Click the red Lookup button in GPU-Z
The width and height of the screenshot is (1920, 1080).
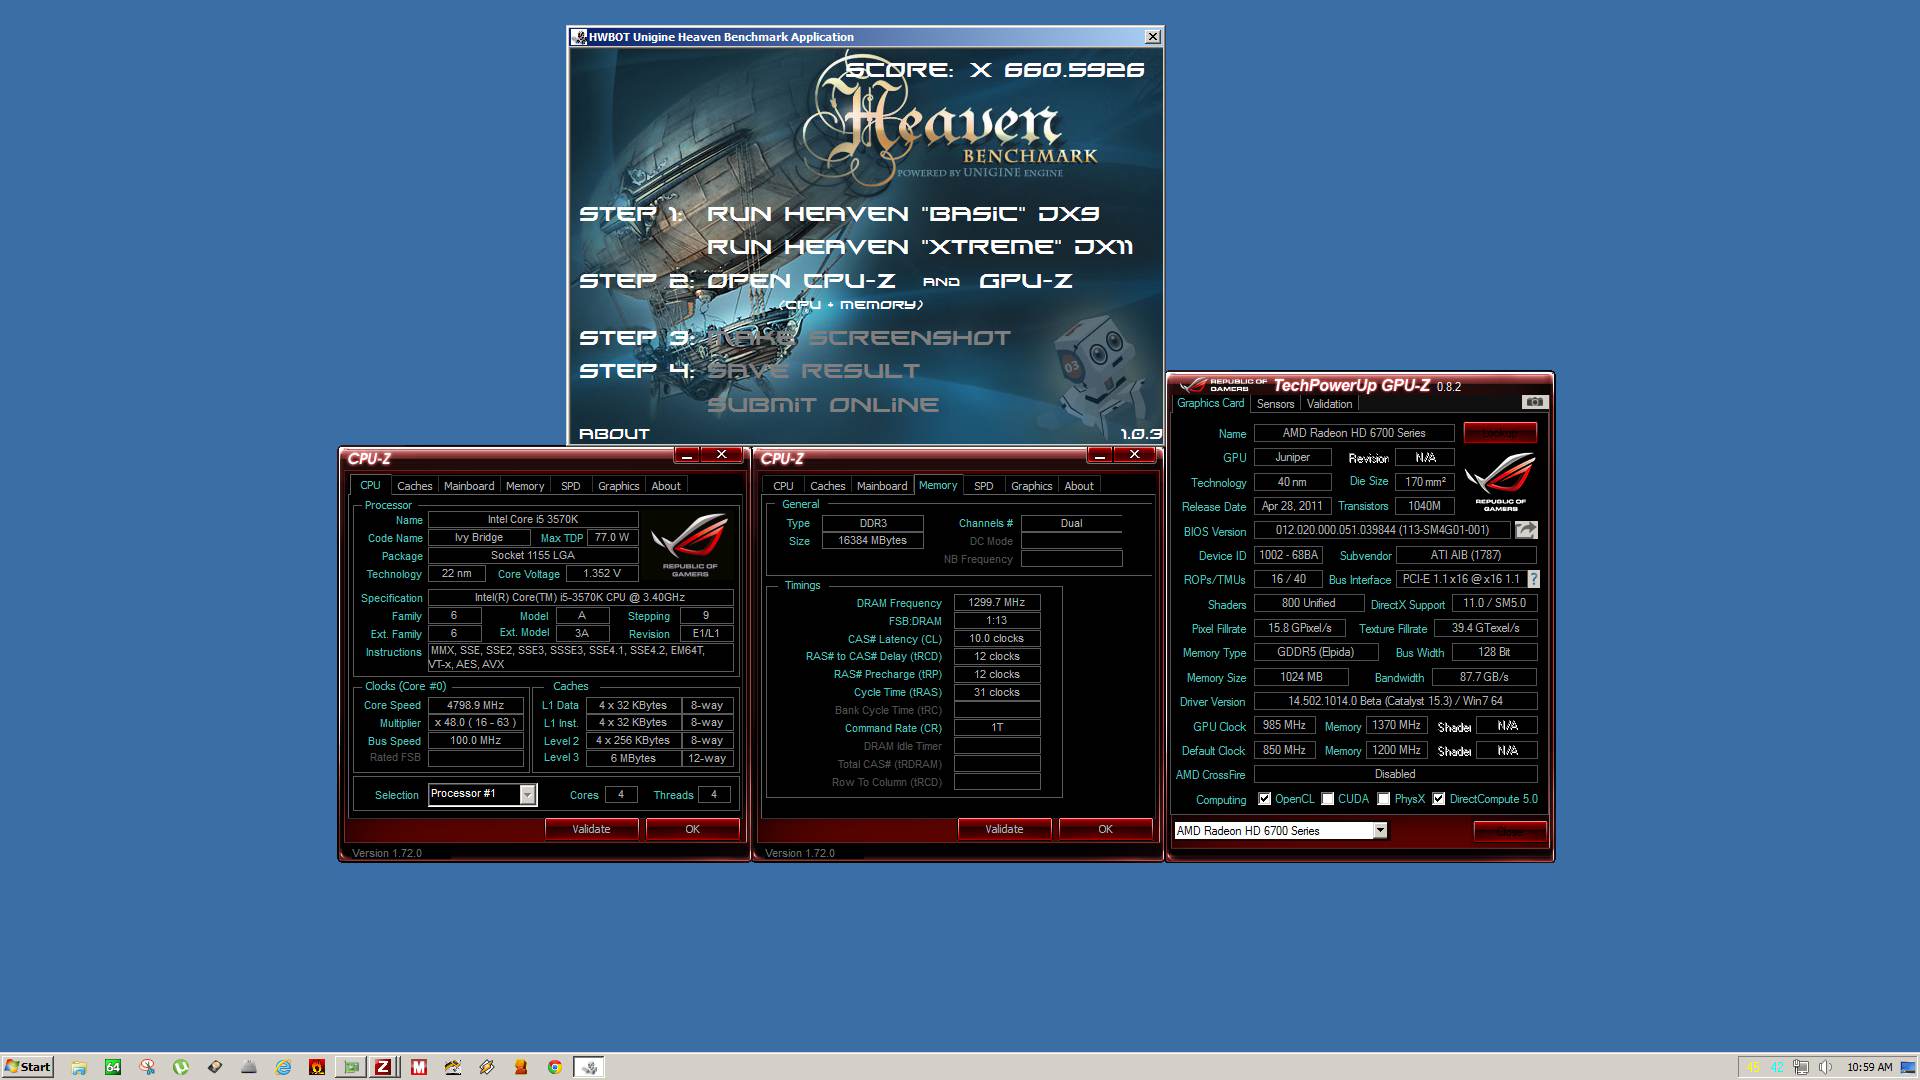pyautogui.click(x=1499, y=433)
